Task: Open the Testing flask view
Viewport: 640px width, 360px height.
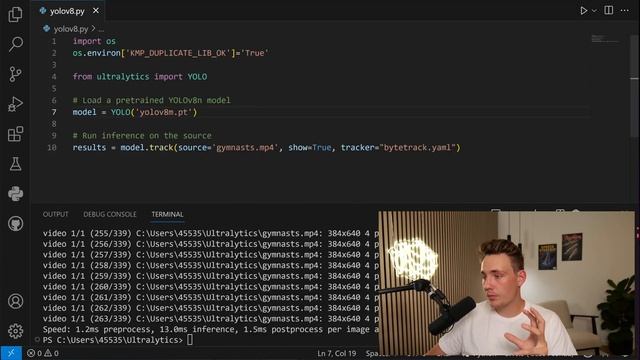Action: (x=15, y=164)
